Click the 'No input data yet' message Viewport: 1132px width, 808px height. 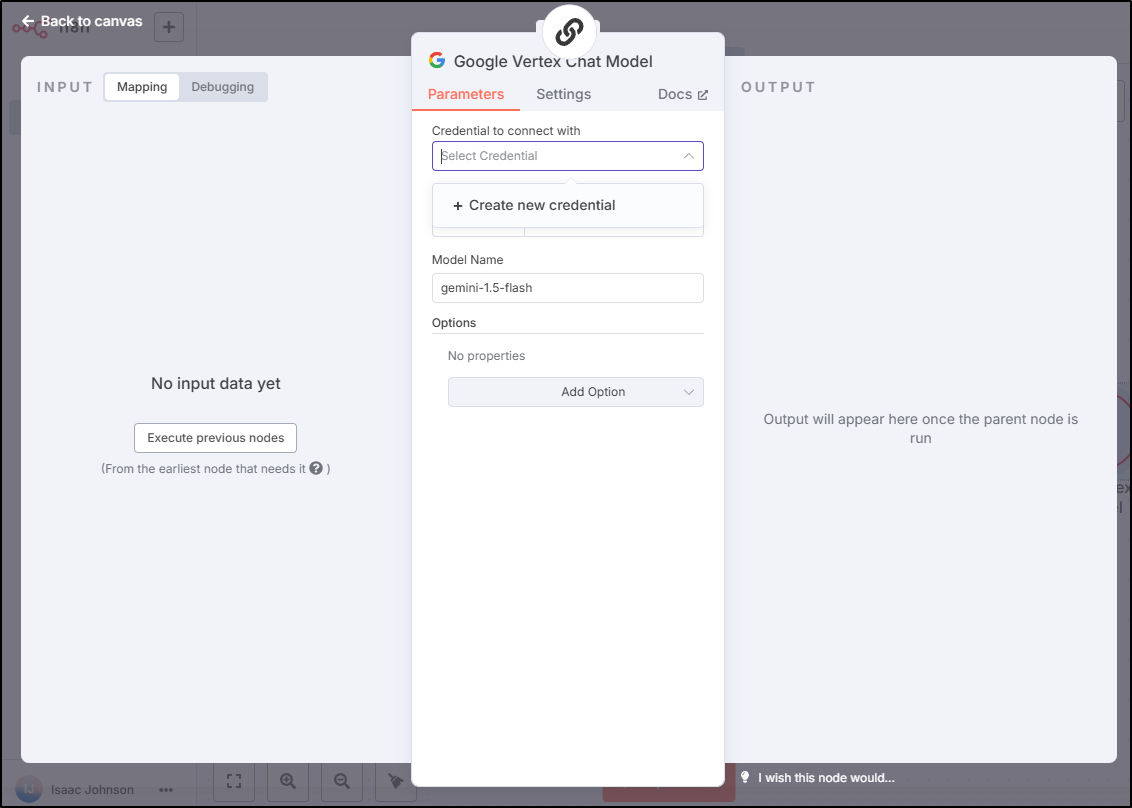click(216, 383)
